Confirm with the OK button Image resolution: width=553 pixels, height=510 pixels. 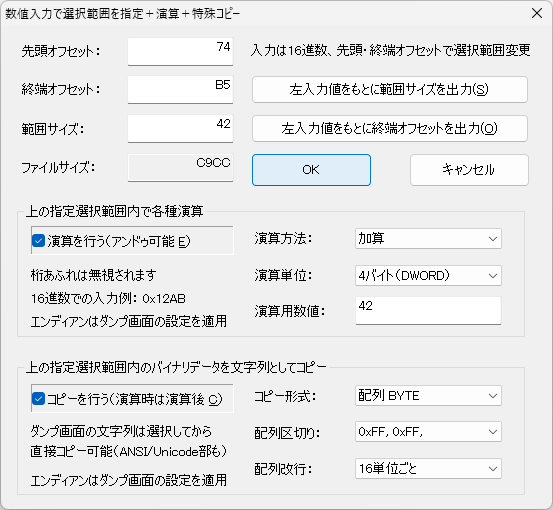click(311, 170)
